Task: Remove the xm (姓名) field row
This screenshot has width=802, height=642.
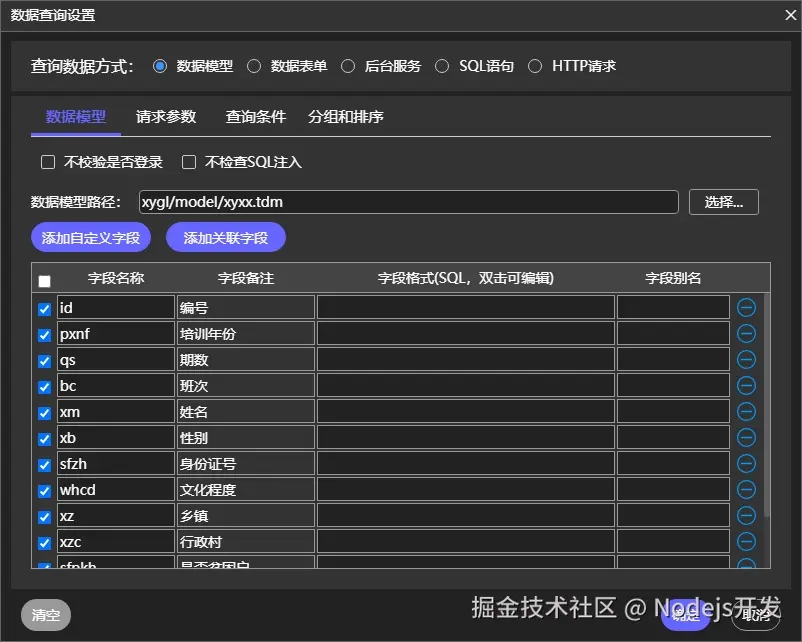Action: (x=746, y=411)
